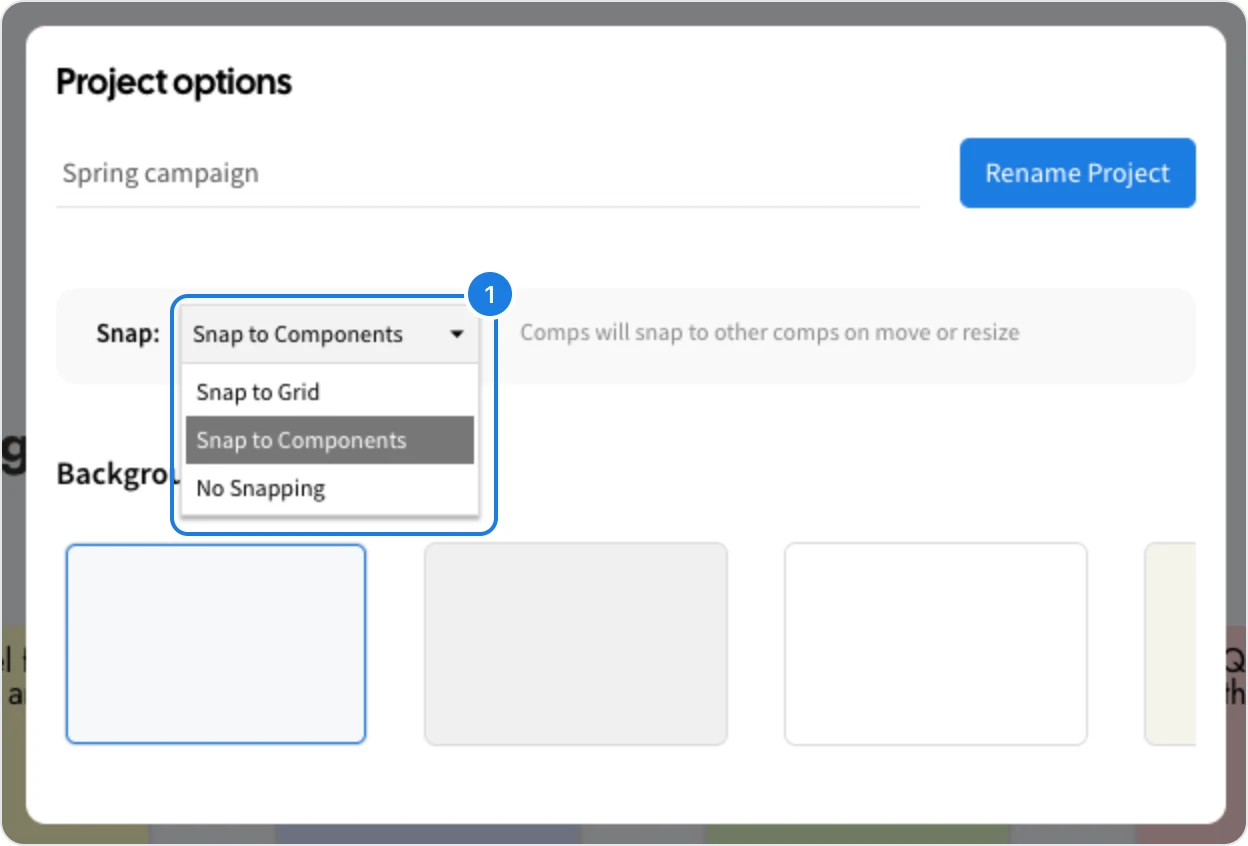Select Snap to Components in the list
The image size is (1248, 846).
330,440
